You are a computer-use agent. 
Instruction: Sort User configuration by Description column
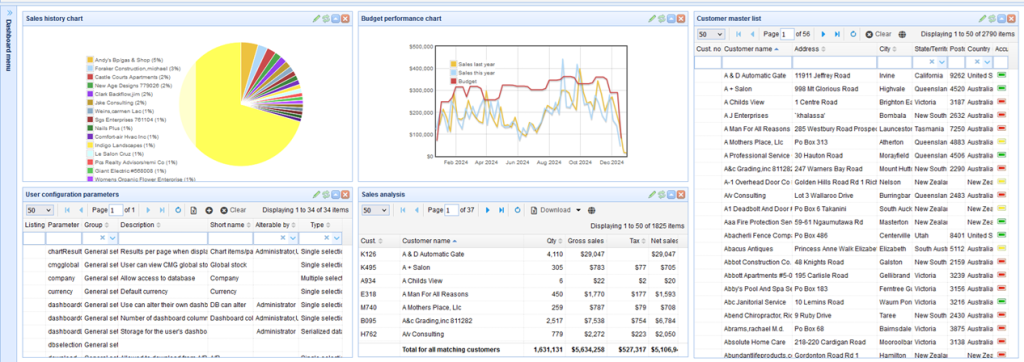[163, 225]
